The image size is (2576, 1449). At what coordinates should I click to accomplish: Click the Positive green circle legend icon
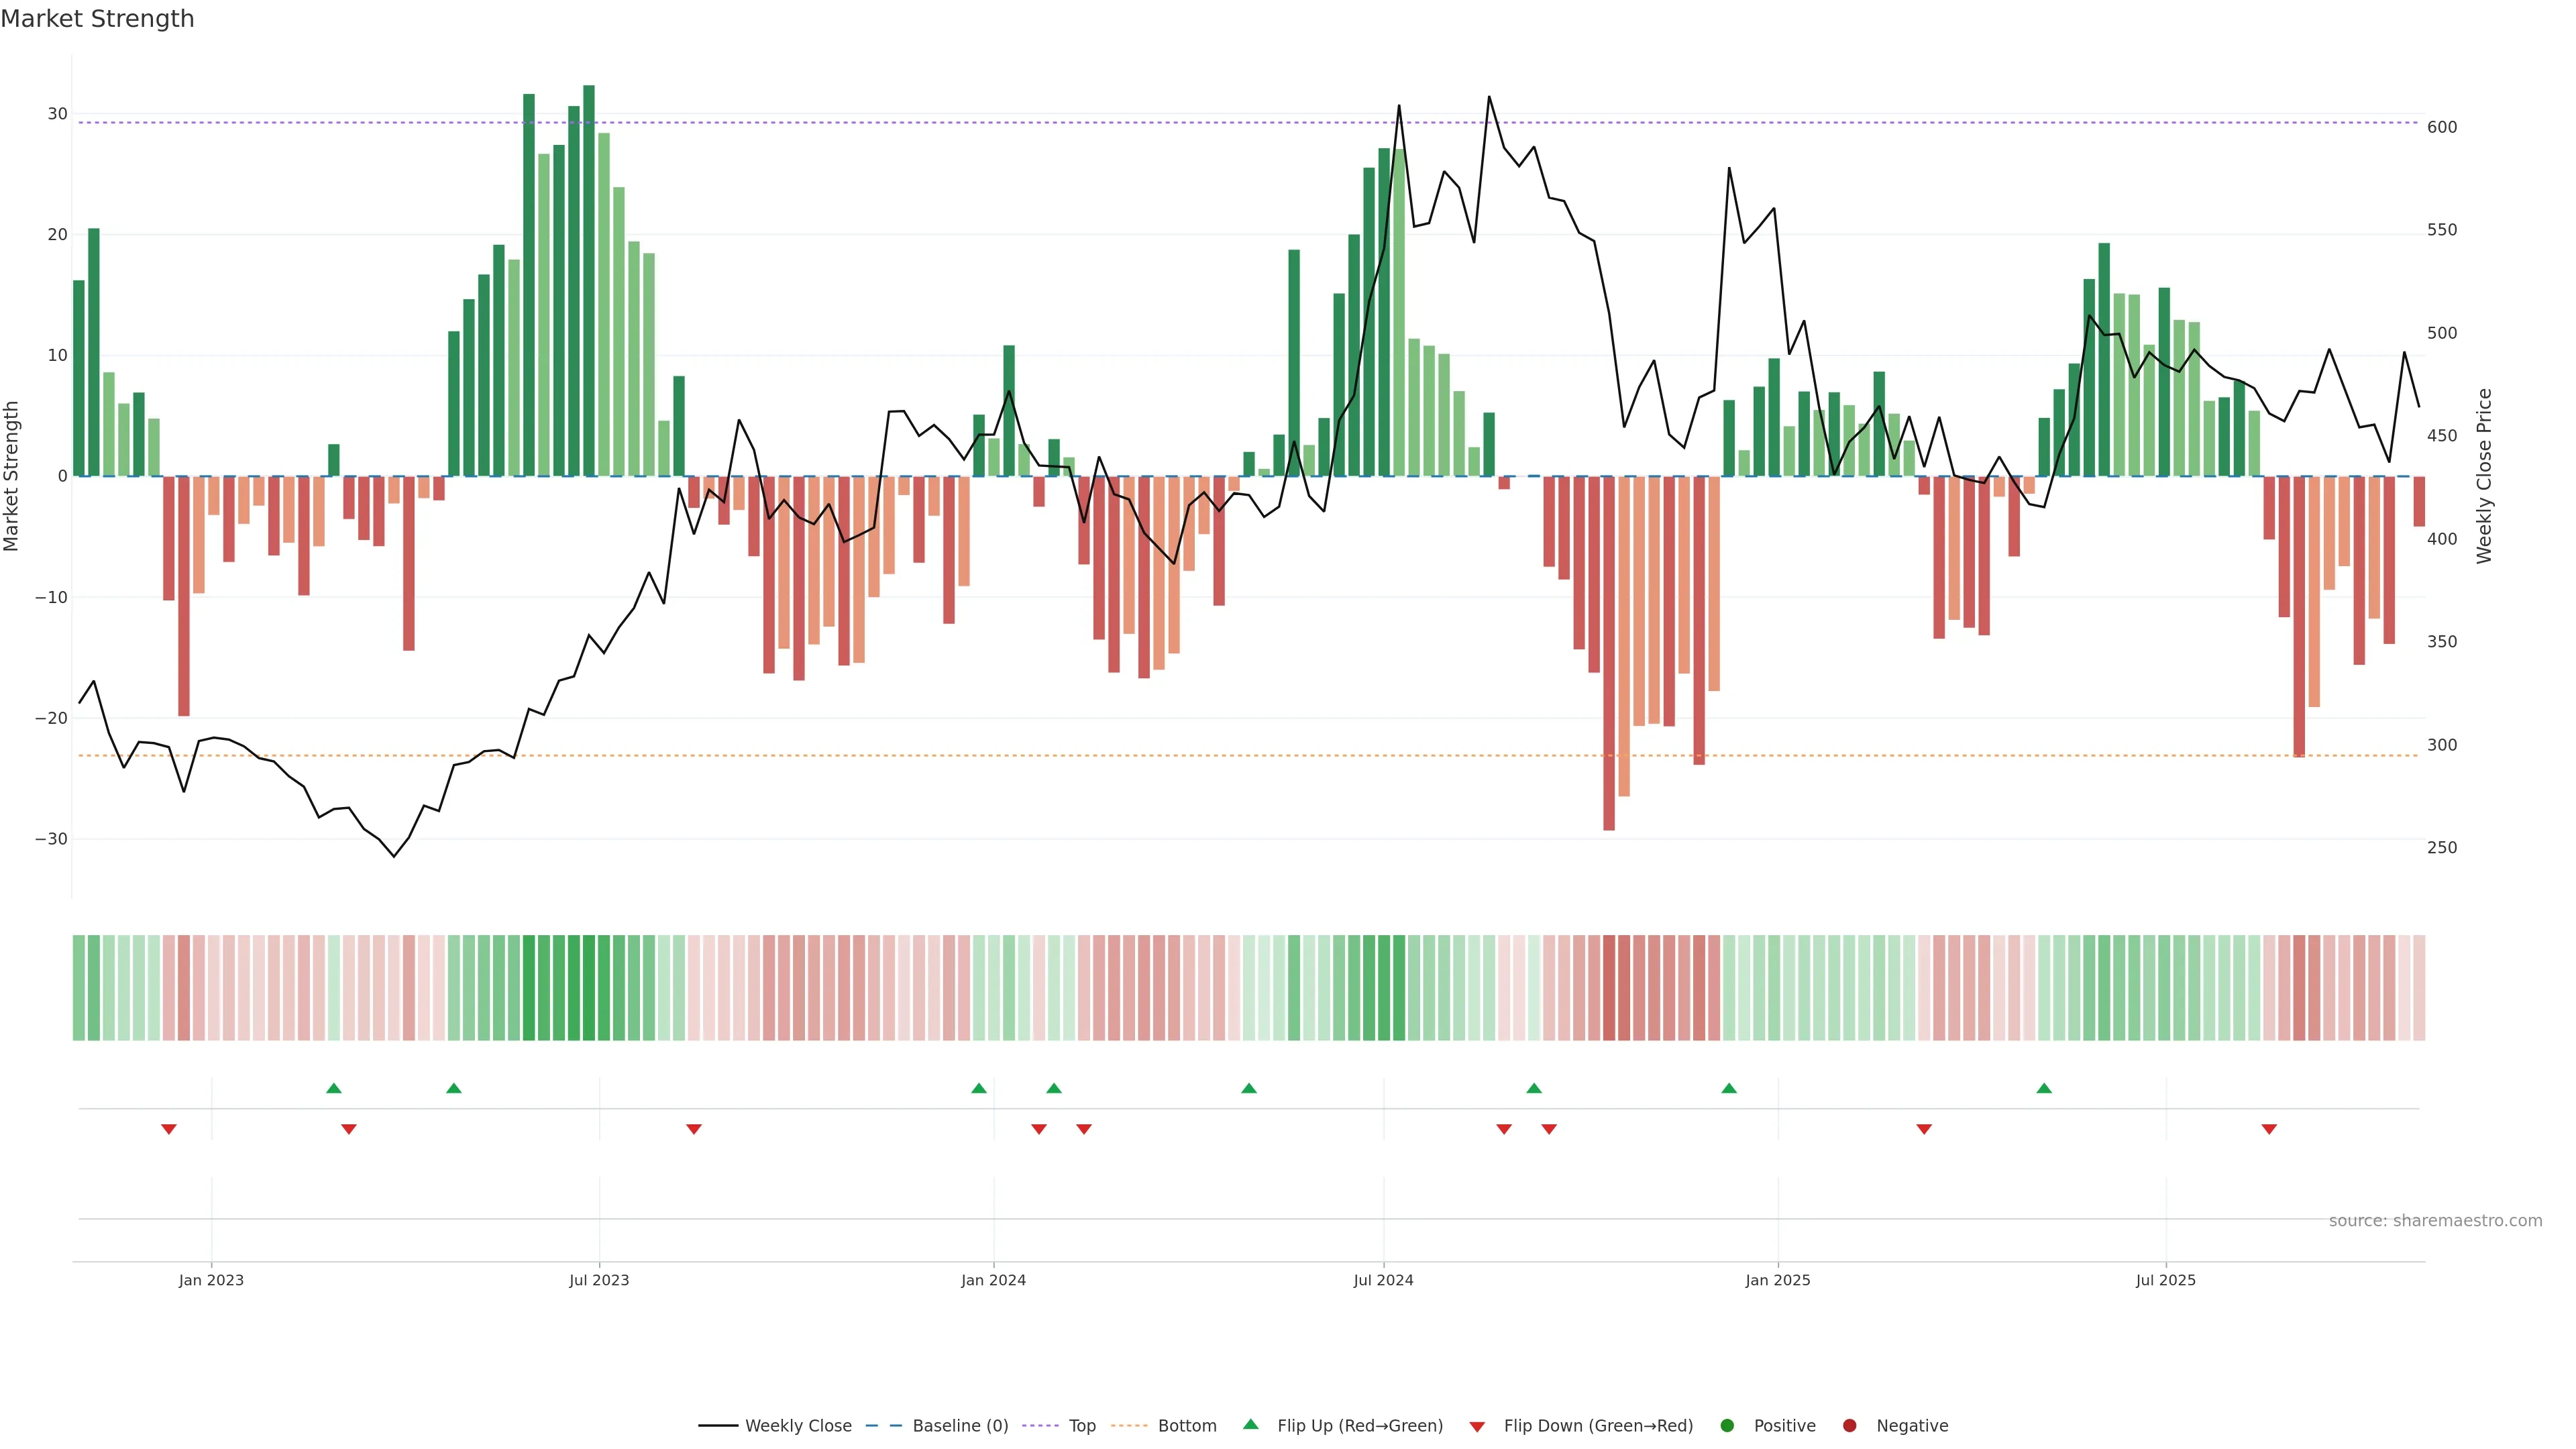click(x=1727, y=1426)
